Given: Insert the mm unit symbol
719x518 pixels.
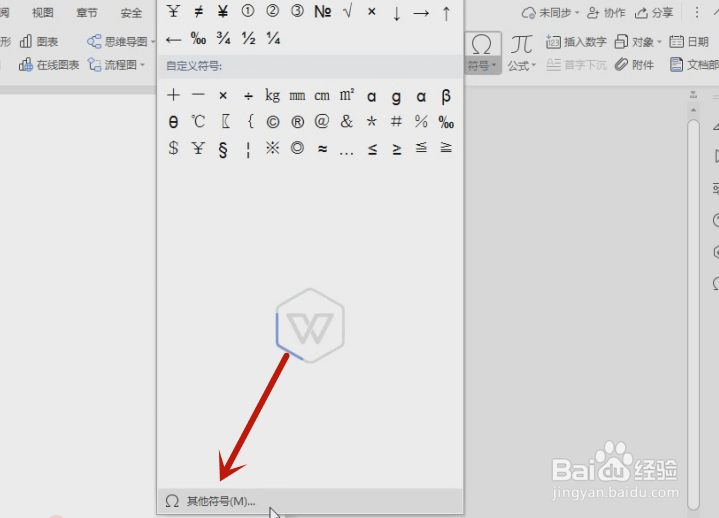Looking at the screenshot, I should (297, 96).
